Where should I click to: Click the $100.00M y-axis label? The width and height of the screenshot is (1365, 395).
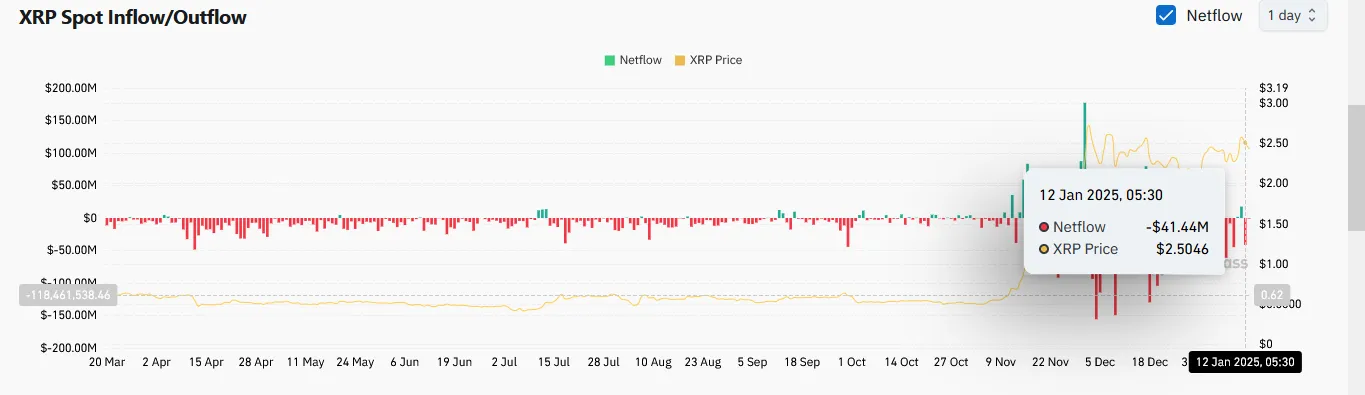[70, 153]
